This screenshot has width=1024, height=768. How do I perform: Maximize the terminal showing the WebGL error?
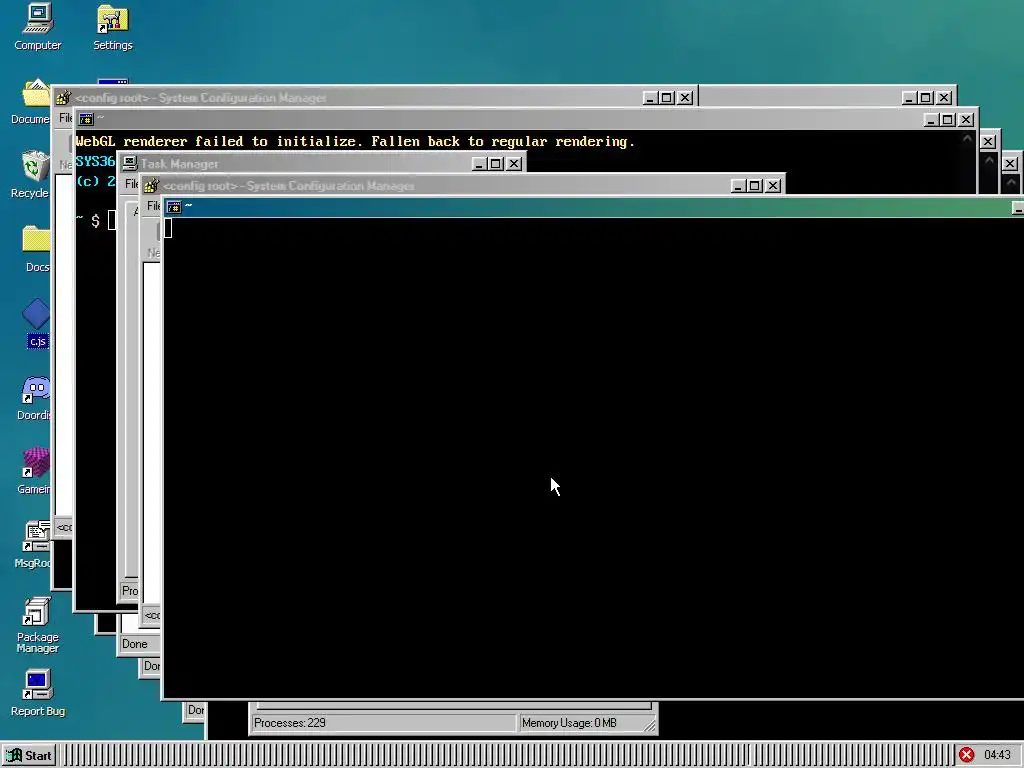pos(948,120)
